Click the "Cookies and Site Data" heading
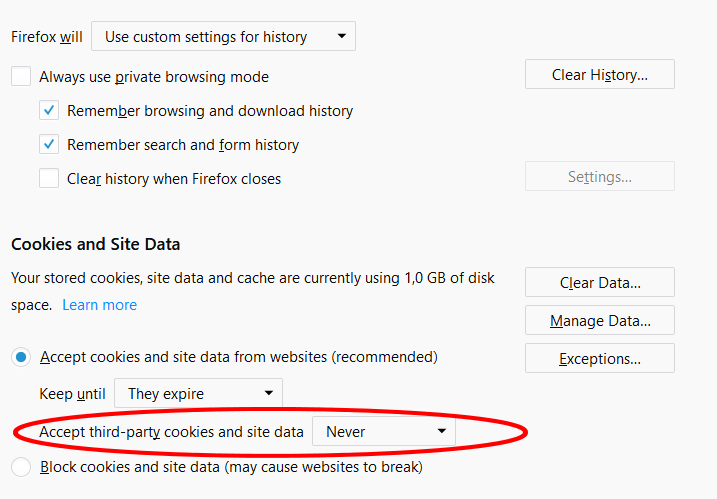The image size is (717, 499). [95, 244]
